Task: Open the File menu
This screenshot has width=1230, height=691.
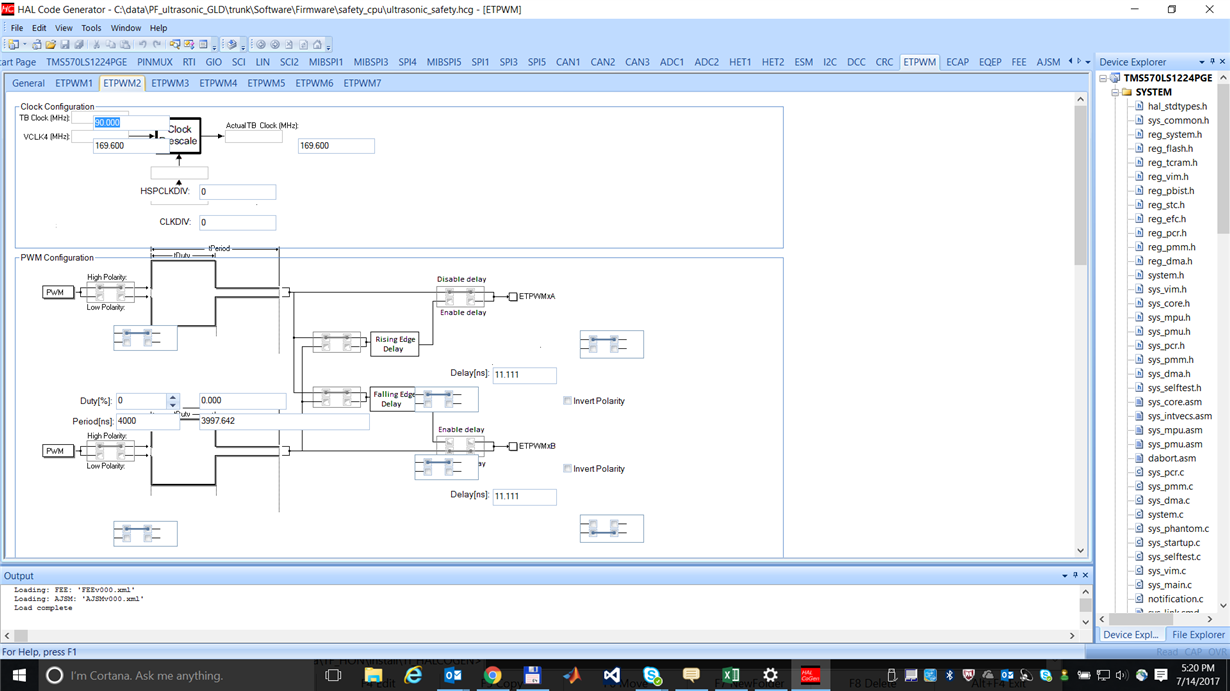Action: coord(17,28)
